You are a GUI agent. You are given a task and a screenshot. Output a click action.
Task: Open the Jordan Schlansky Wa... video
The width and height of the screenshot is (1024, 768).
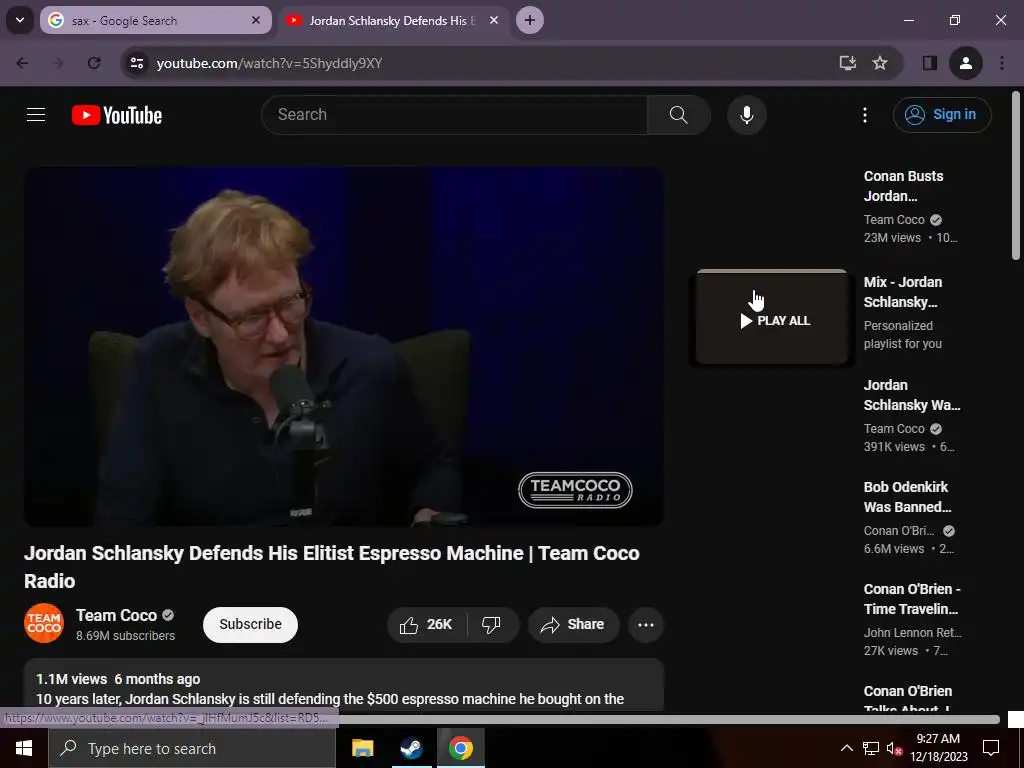912,395
